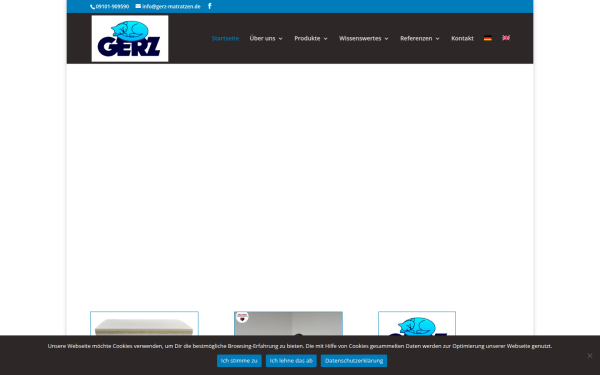Decline cookies with Ich lehne das ab
The width and height of the screenshot is (600, 375).
291,361
